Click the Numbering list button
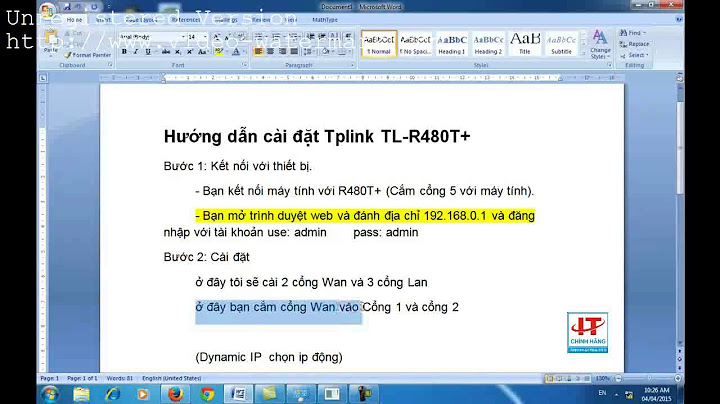Viewport: 720px width, 404px height. click(276, 37)
